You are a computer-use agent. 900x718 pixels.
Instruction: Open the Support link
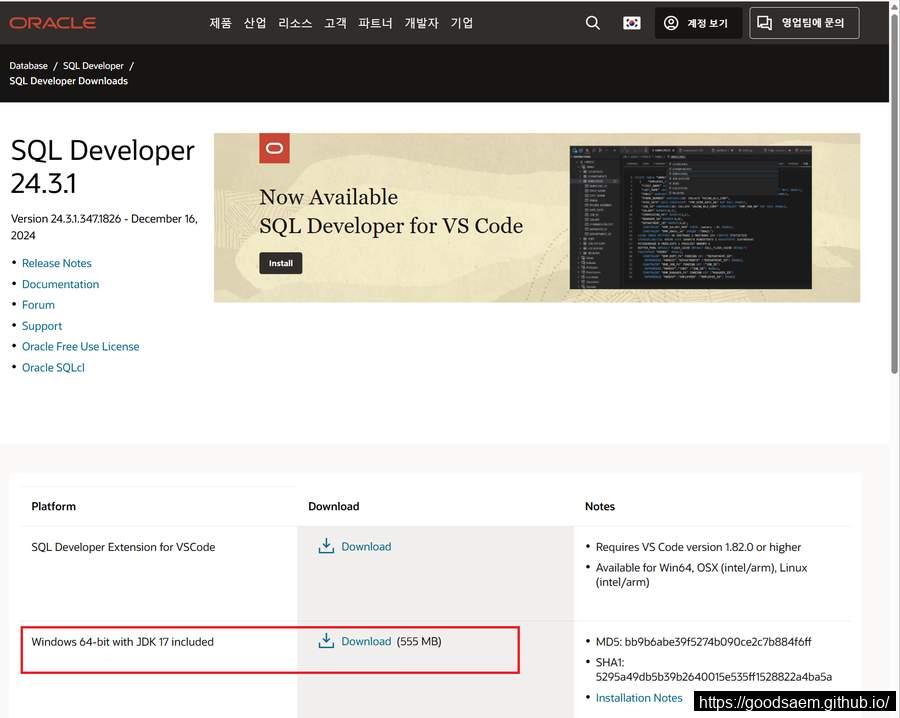[x=42, y=326]
